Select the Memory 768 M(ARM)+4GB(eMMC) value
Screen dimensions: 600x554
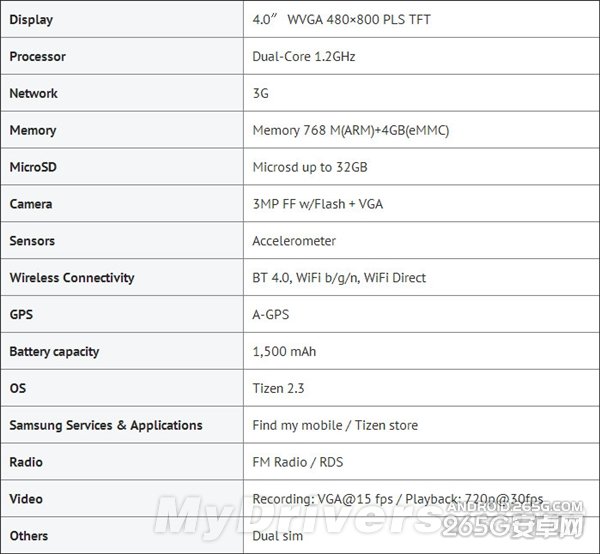pos(350,131)
